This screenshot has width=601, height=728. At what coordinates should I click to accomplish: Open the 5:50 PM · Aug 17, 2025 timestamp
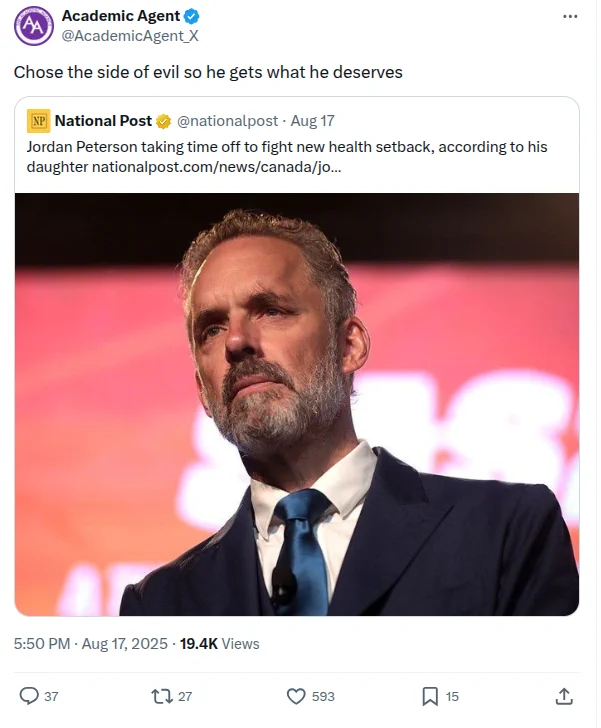[91, 644]
